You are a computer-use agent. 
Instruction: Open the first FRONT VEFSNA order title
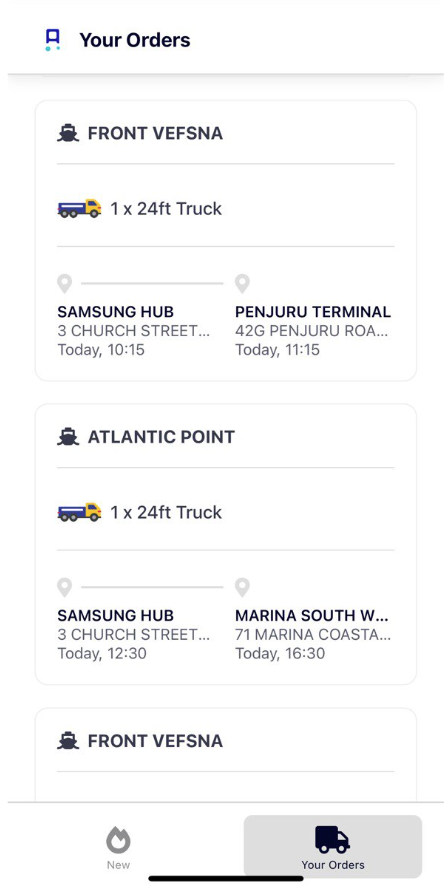coord(155,134)
